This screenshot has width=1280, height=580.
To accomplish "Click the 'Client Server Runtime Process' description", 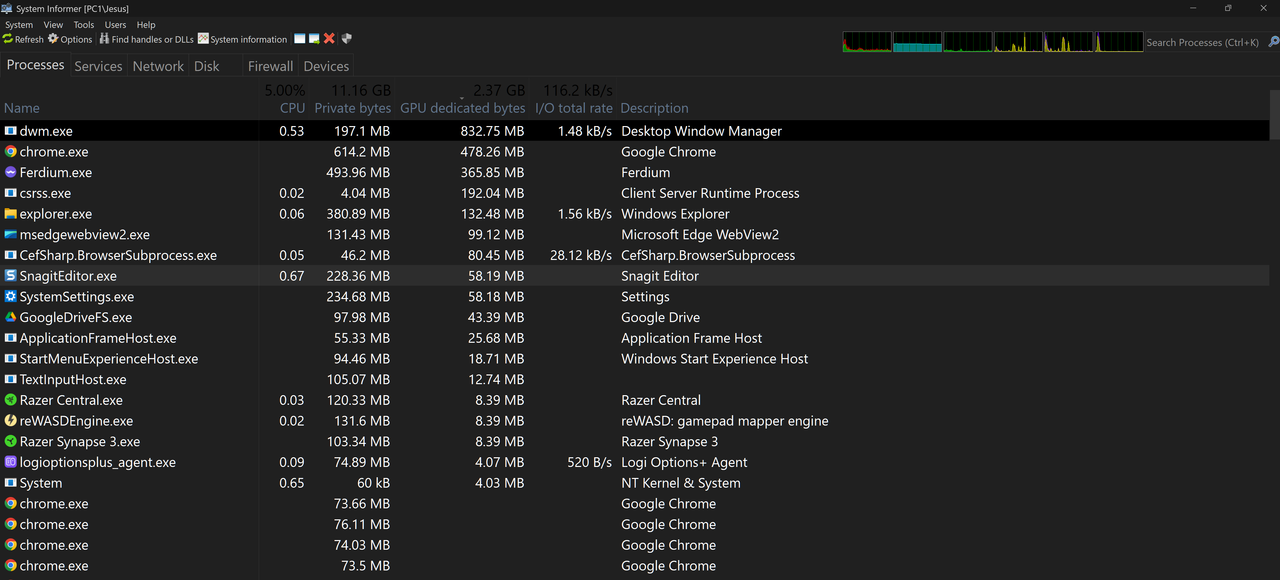I will point(710,193).
